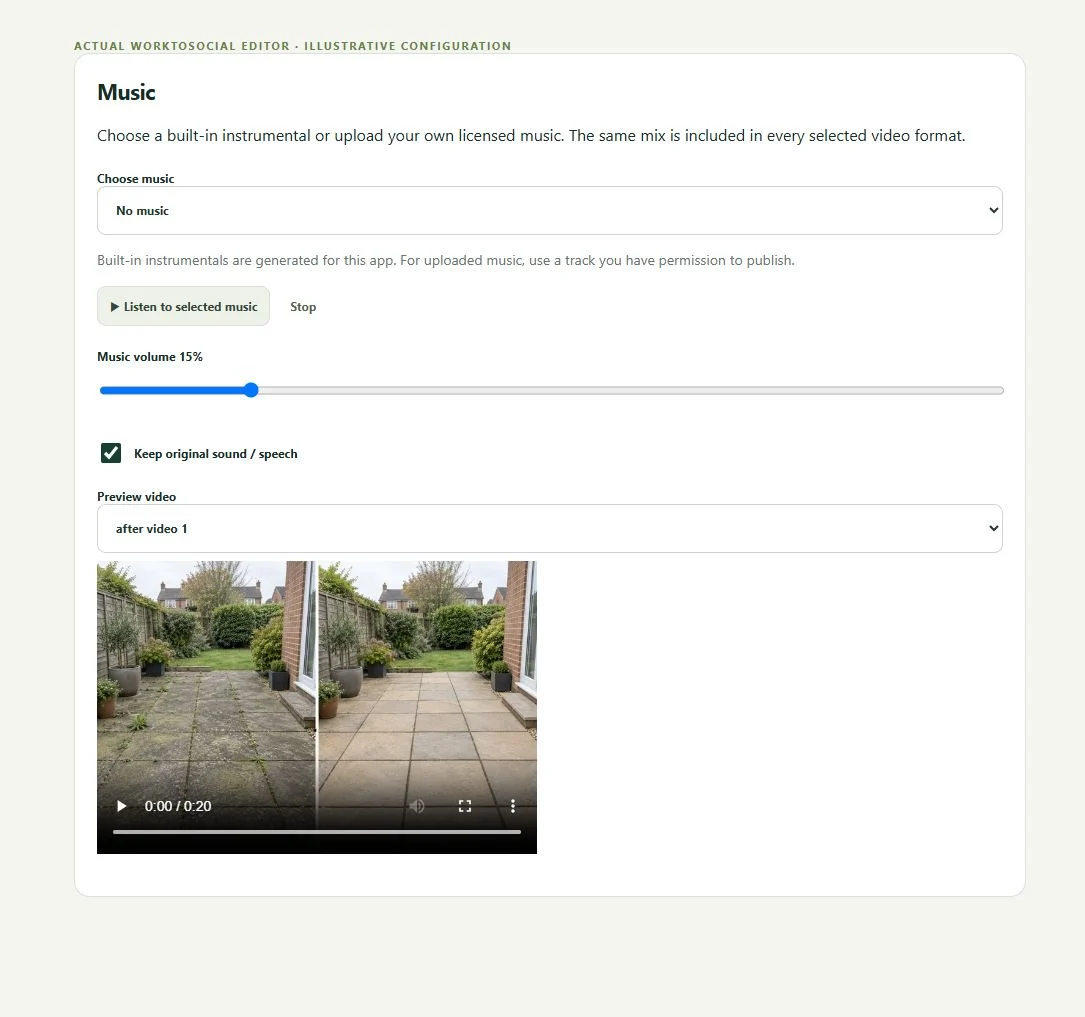Open the Choose music dropdown
Screen dimensions: 1085x1017
point(549,210)
